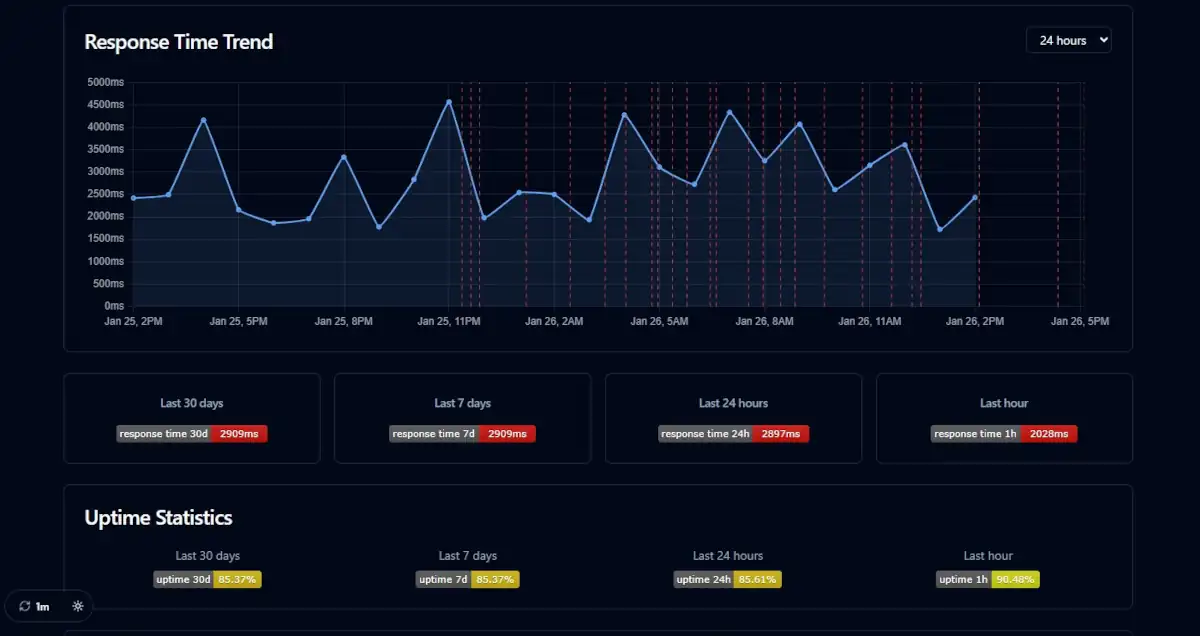Screen dimensions: 1200x636
Task: Open the uptime 24h badge
Action: (728, 579)
